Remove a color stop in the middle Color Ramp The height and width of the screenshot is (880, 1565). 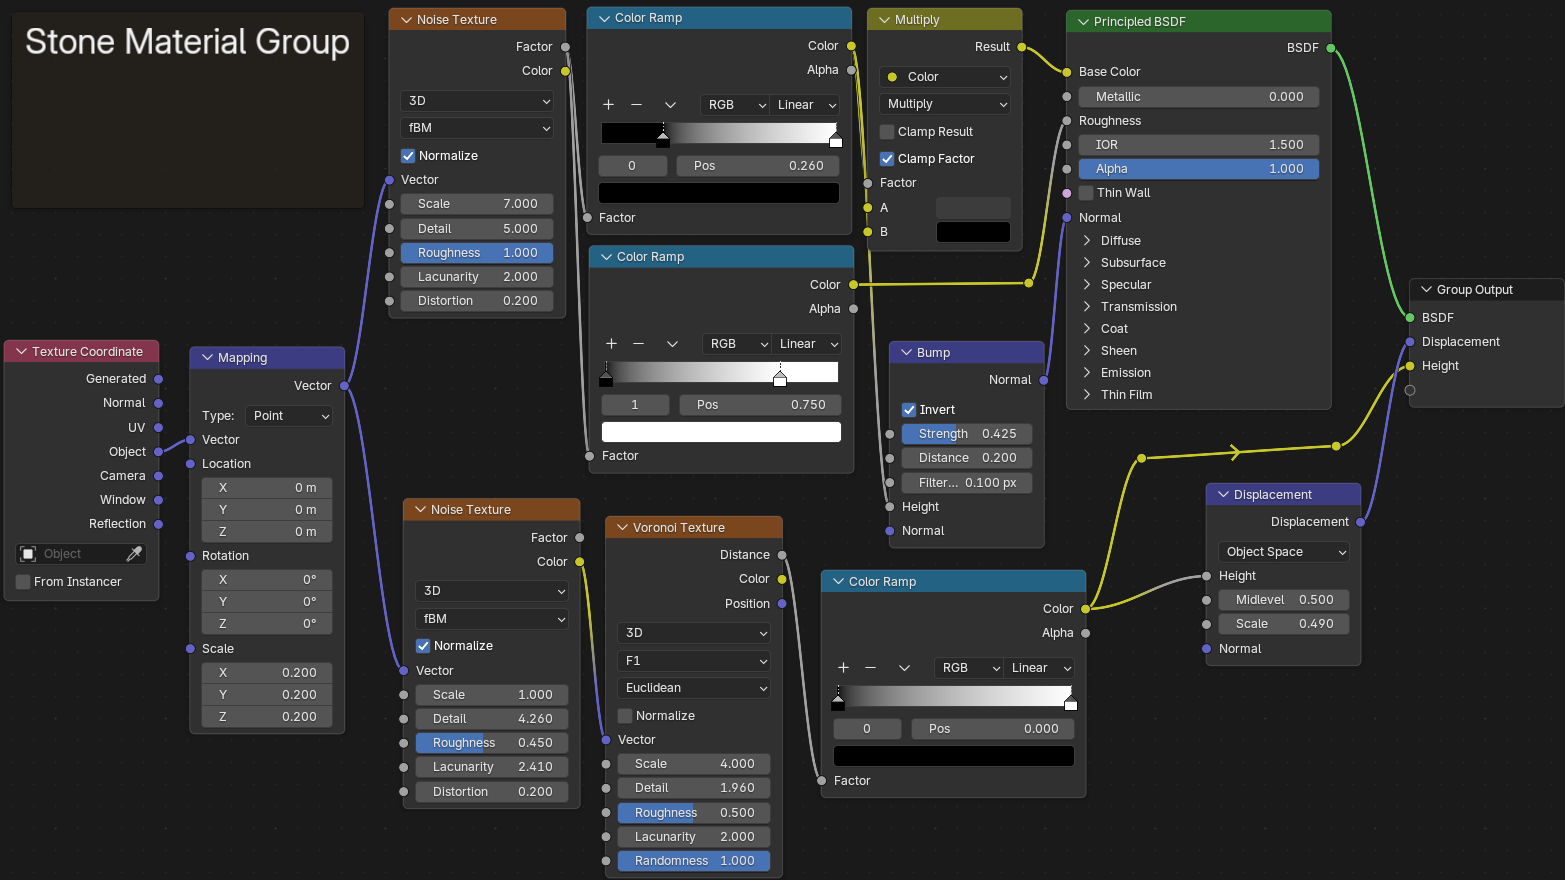[639, 344]
